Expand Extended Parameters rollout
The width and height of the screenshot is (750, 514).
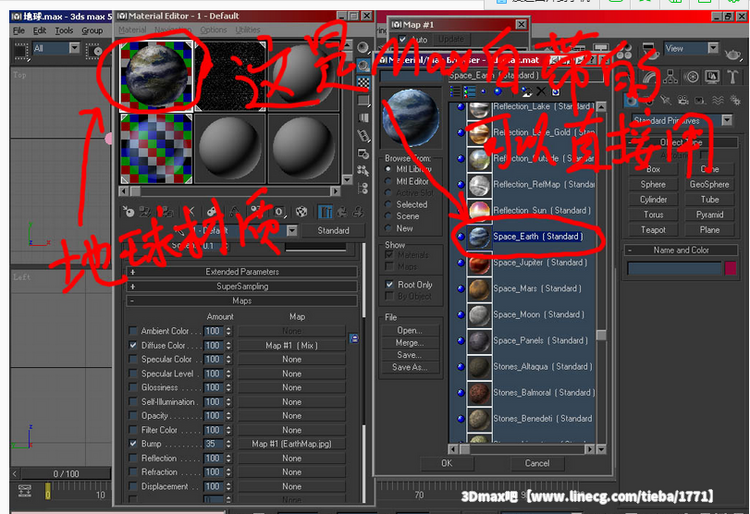click(242, 272)
